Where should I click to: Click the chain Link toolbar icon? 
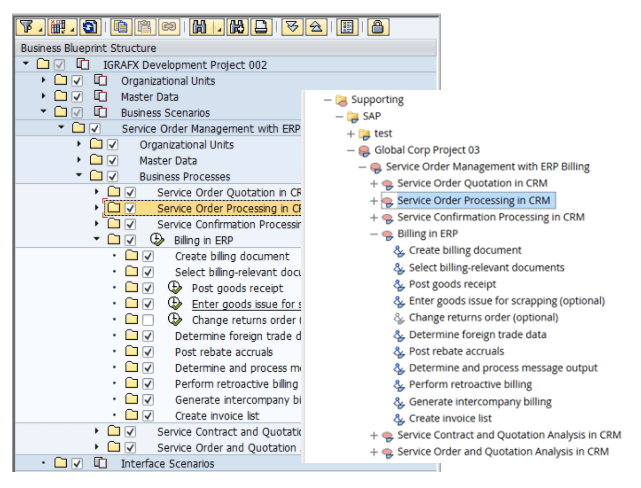coord(169,27)
